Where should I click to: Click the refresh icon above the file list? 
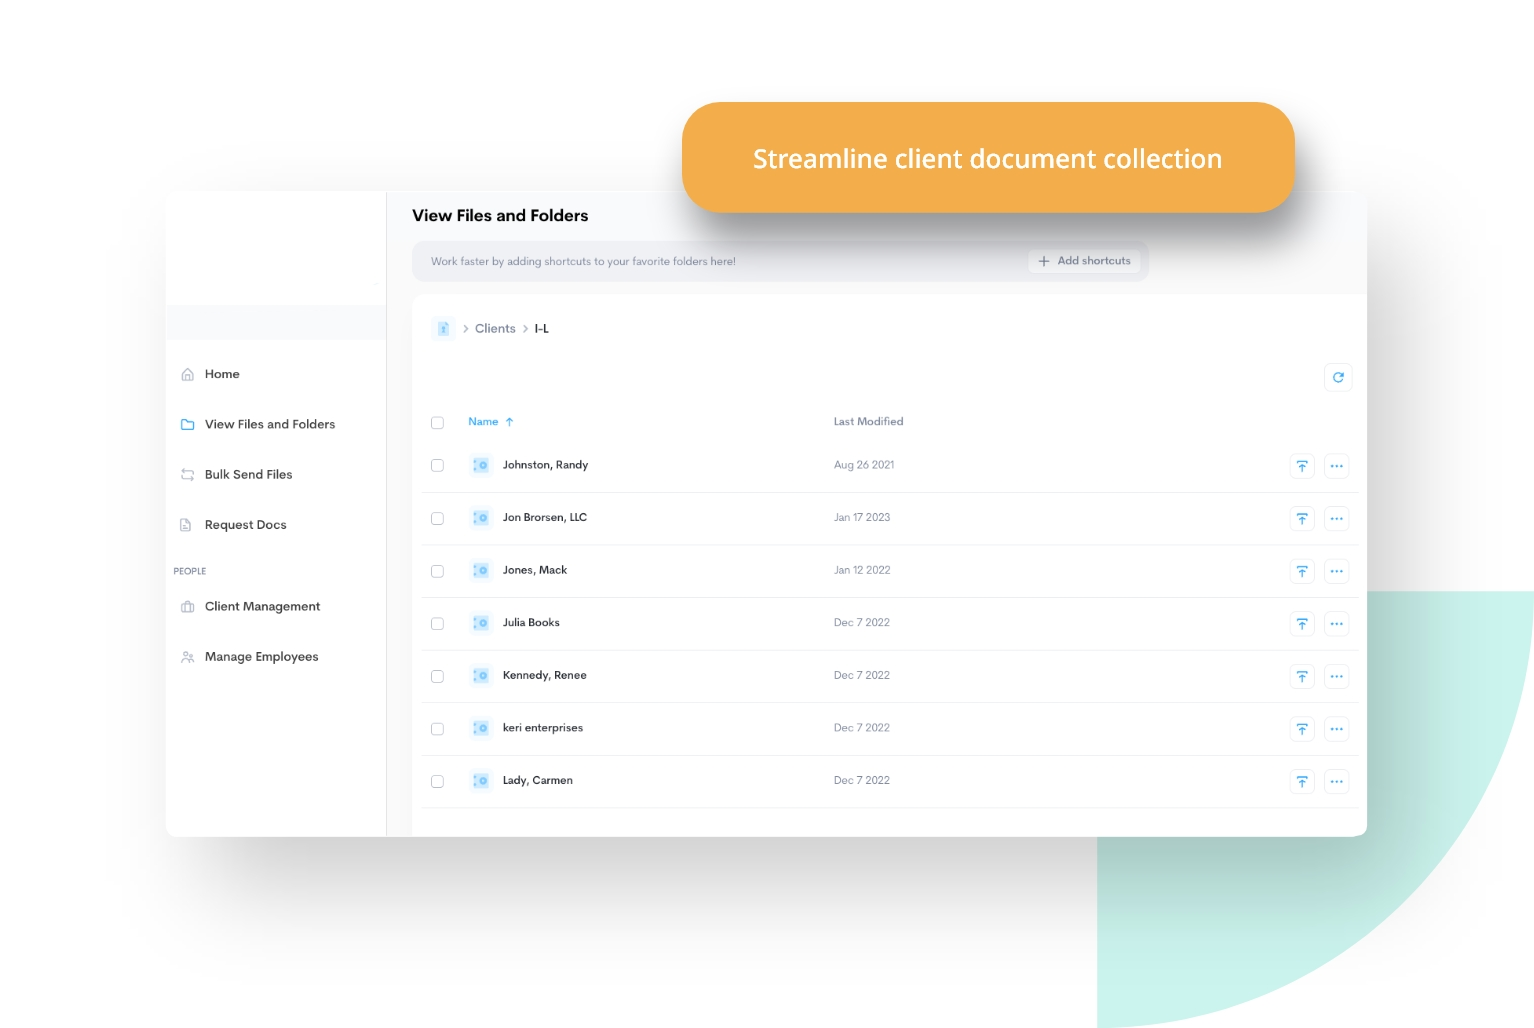click(x=1338, y=377)
